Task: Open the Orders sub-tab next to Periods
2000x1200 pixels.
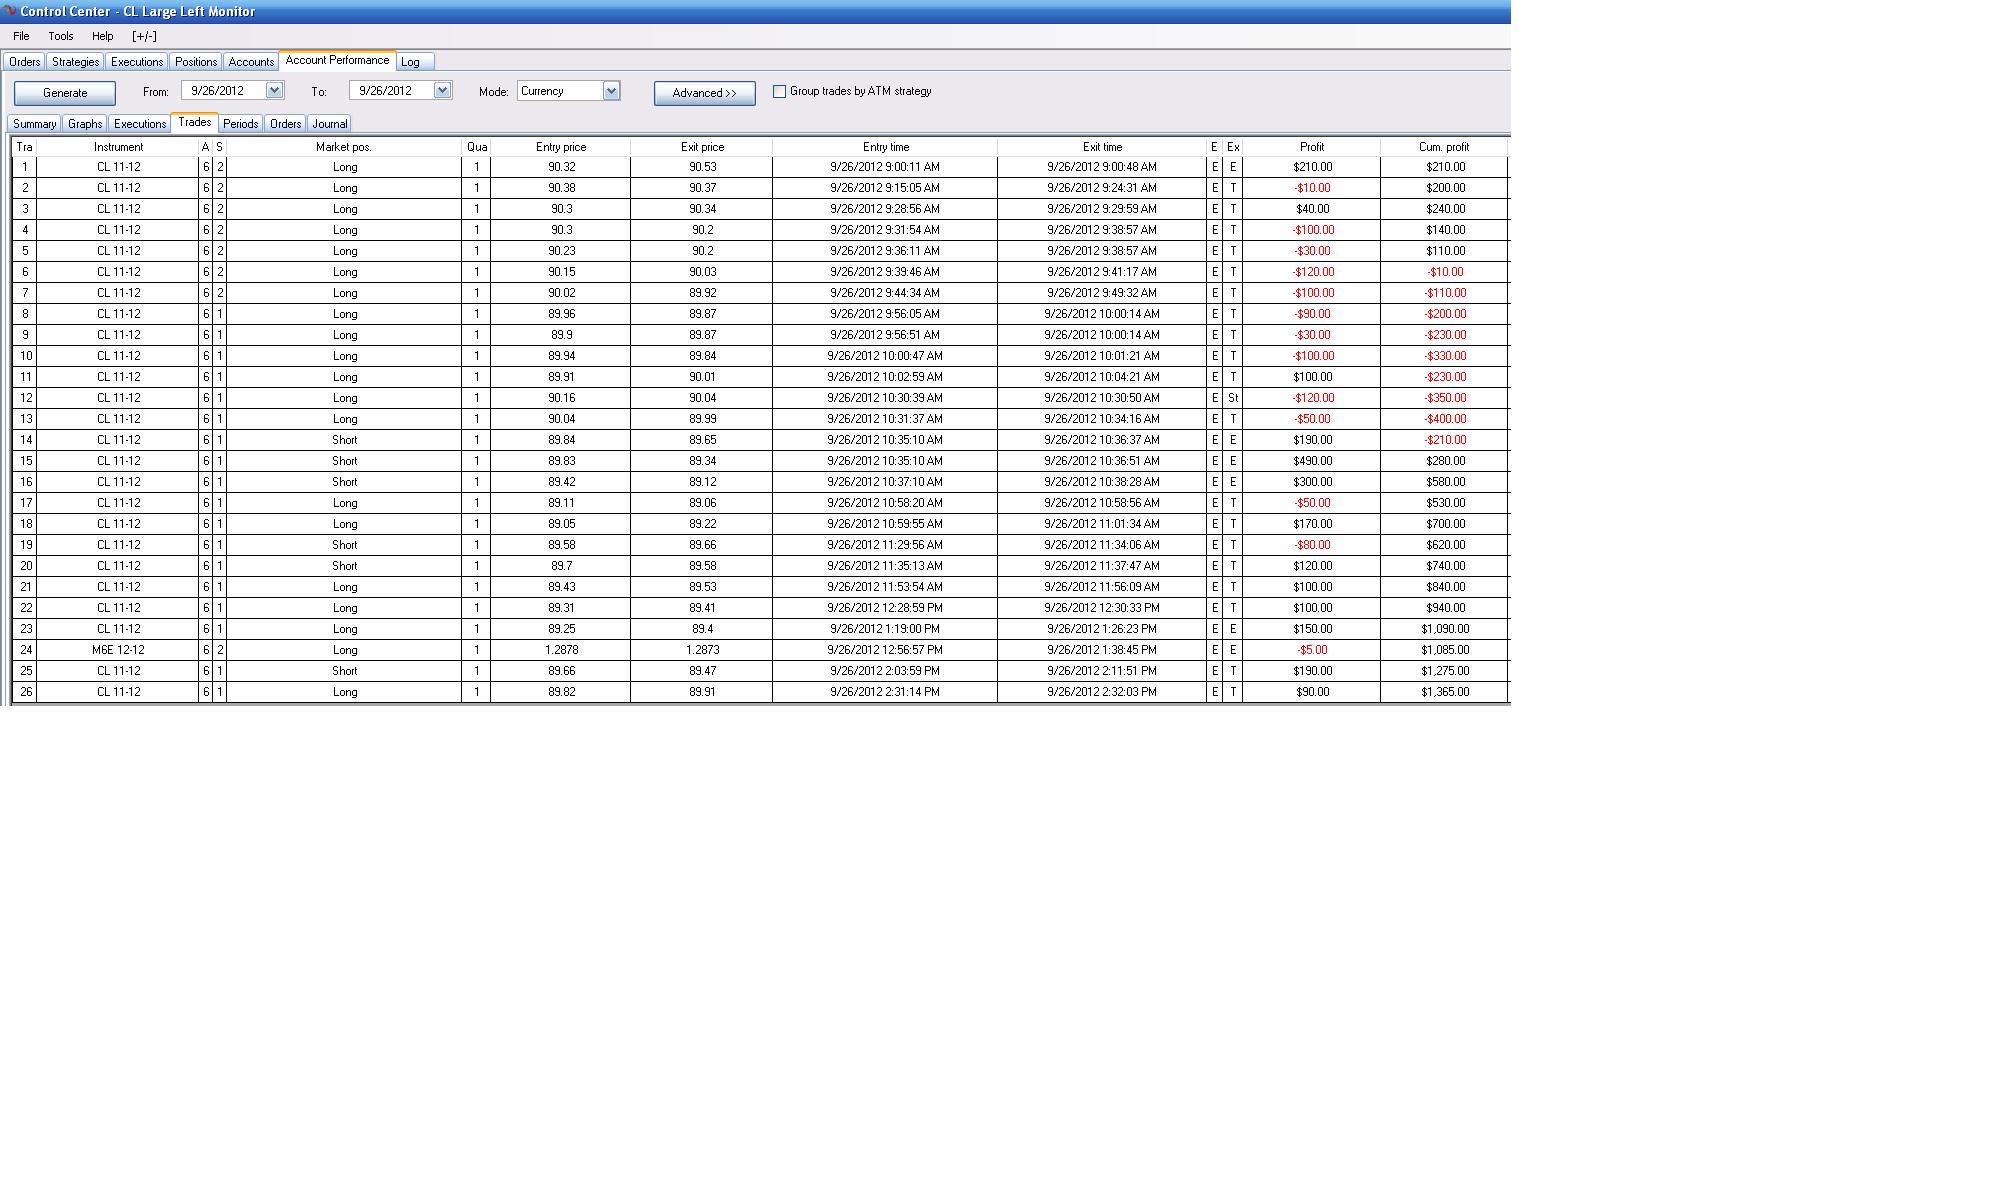Action: pos(286,124)
